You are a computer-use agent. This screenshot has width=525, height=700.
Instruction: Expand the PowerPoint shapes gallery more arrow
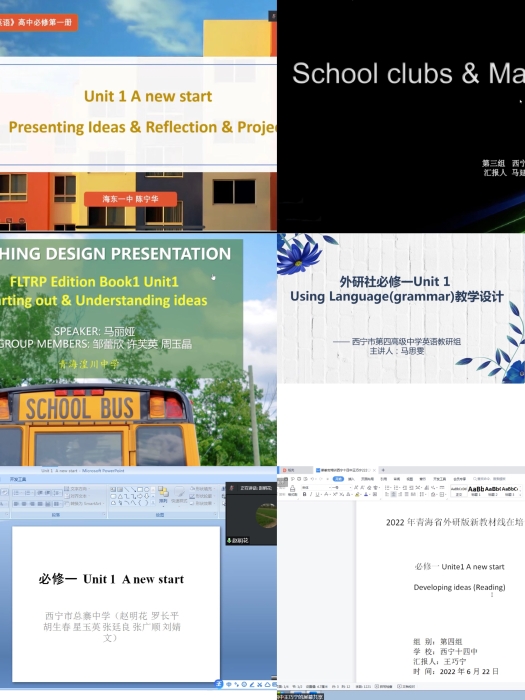pos(153,503)
